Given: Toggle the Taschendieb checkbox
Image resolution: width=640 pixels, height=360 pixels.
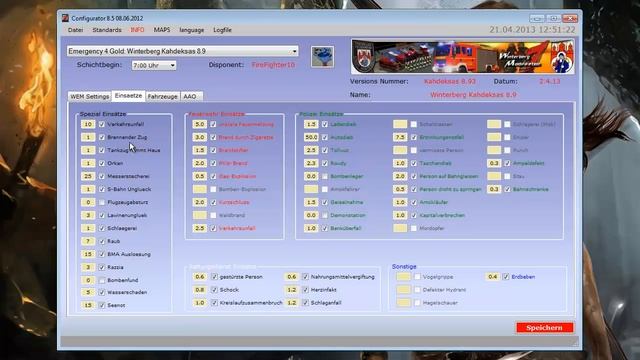Looking at the screenshot, I should [413, 163].
